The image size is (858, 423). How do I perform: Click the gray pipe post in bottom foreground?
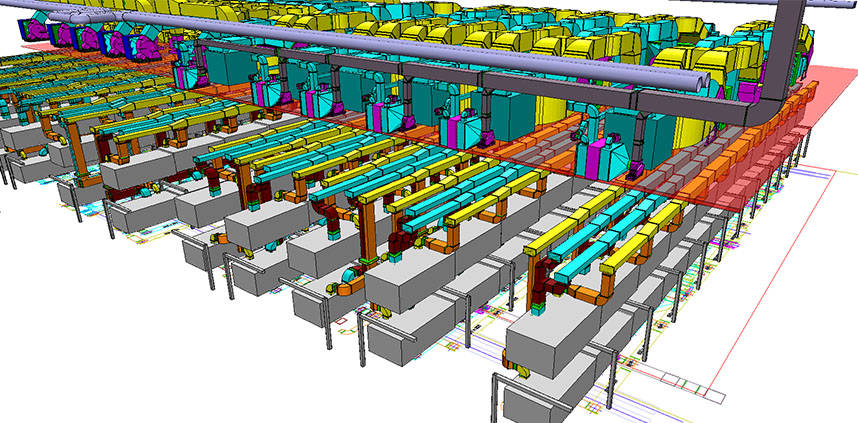497,395
